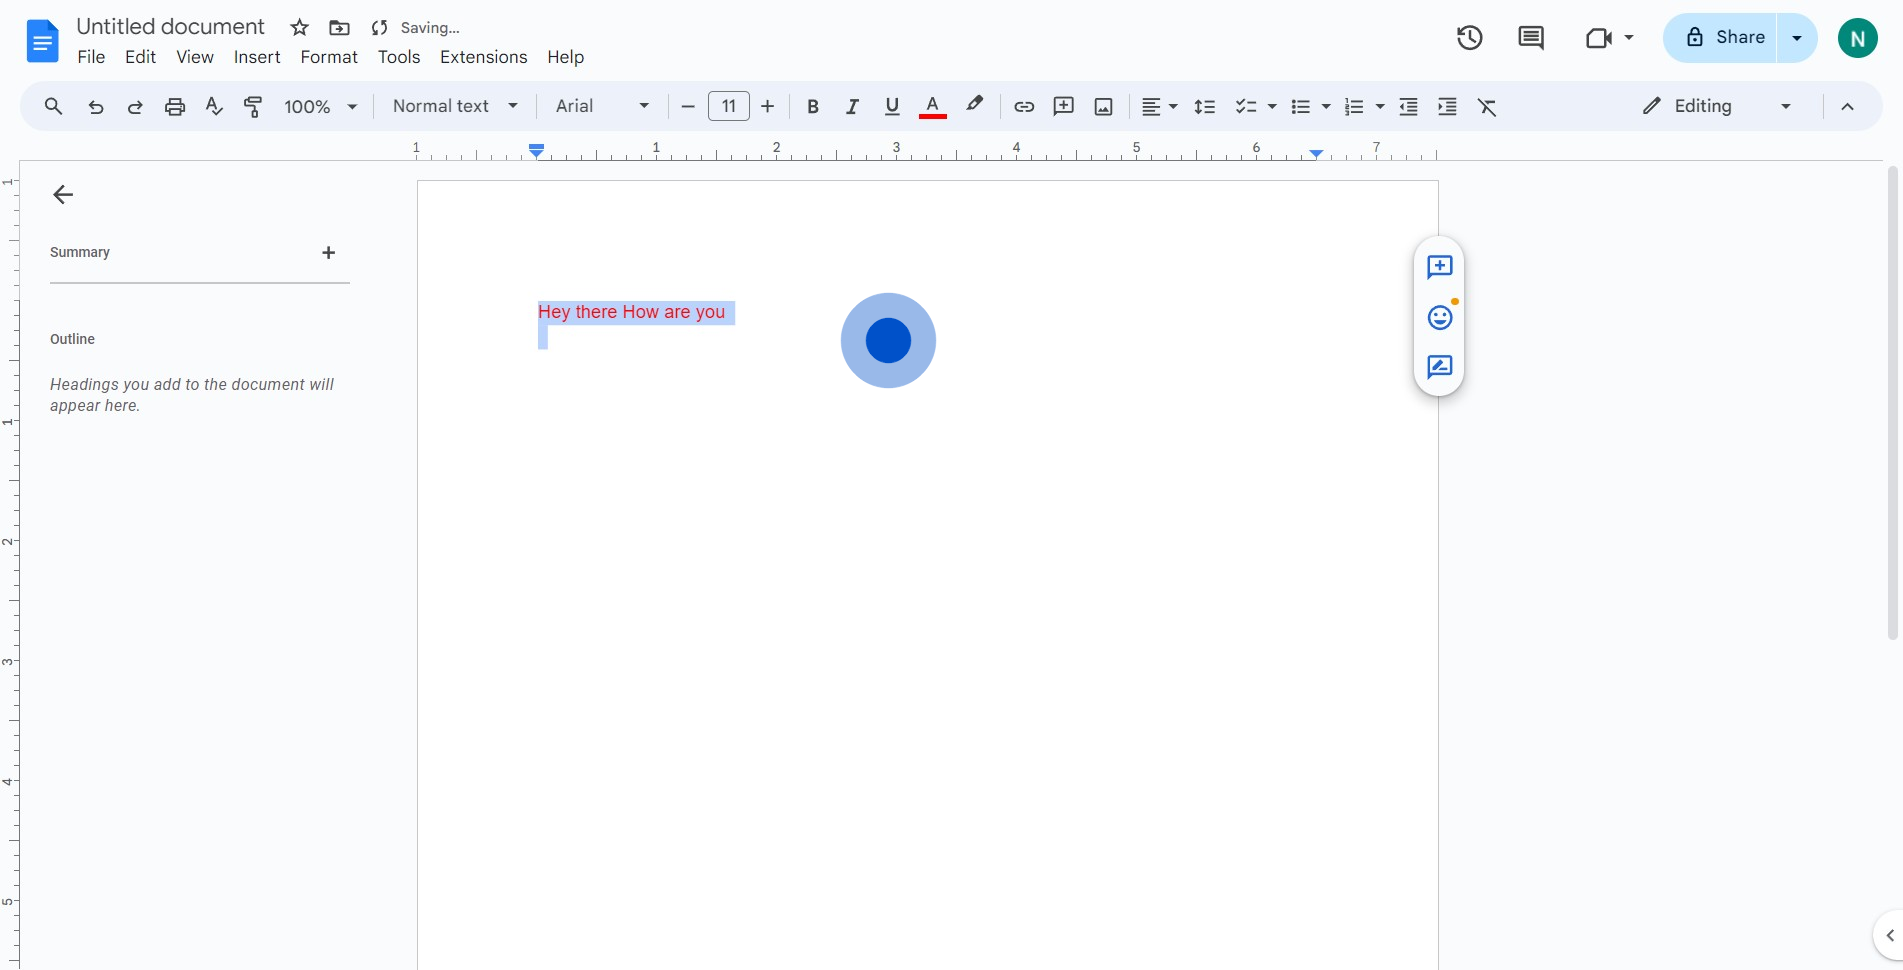Viewport: 1903px width, 970px height.
Task: Open the Meet call options arrow
Action: click(x=1629, y=38)
